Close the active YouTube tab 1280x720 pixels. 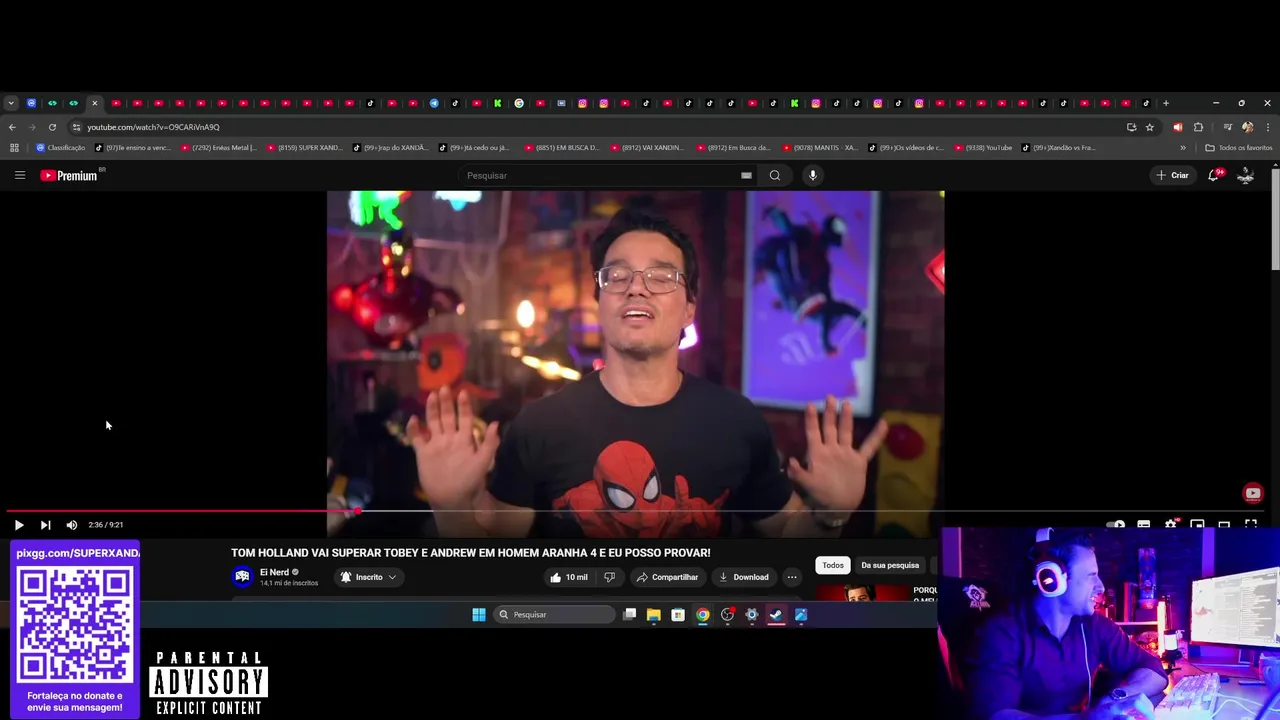(x=94, y=103)
